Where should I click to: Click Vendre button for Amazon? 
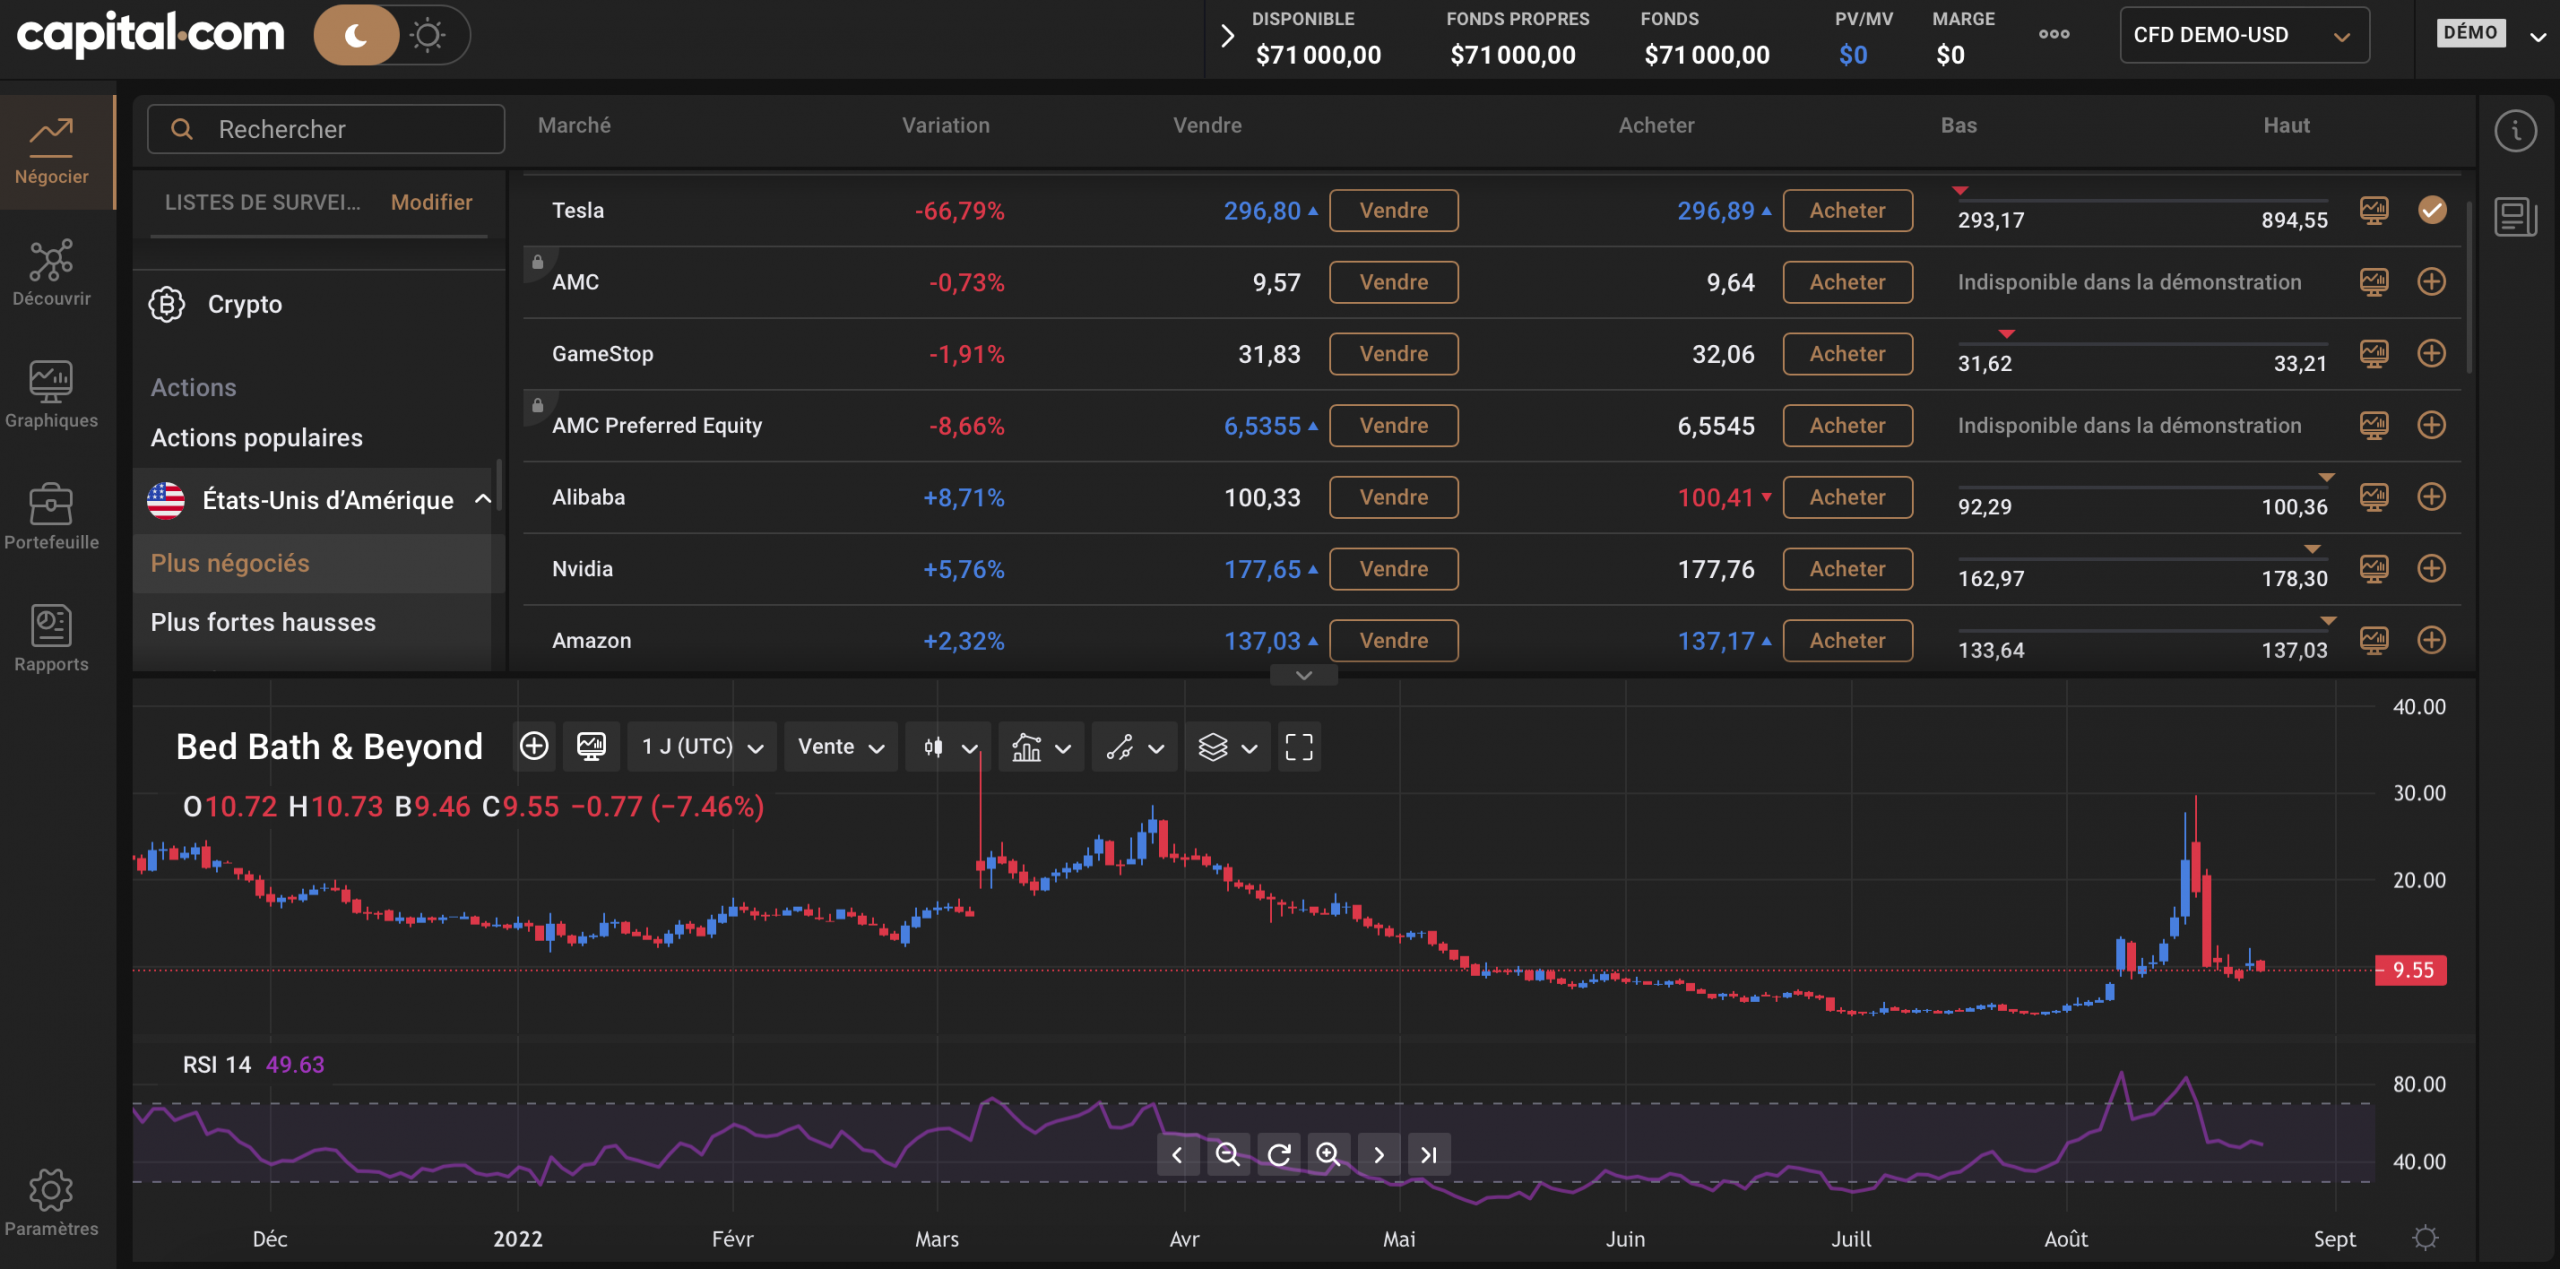point(1393,640)
